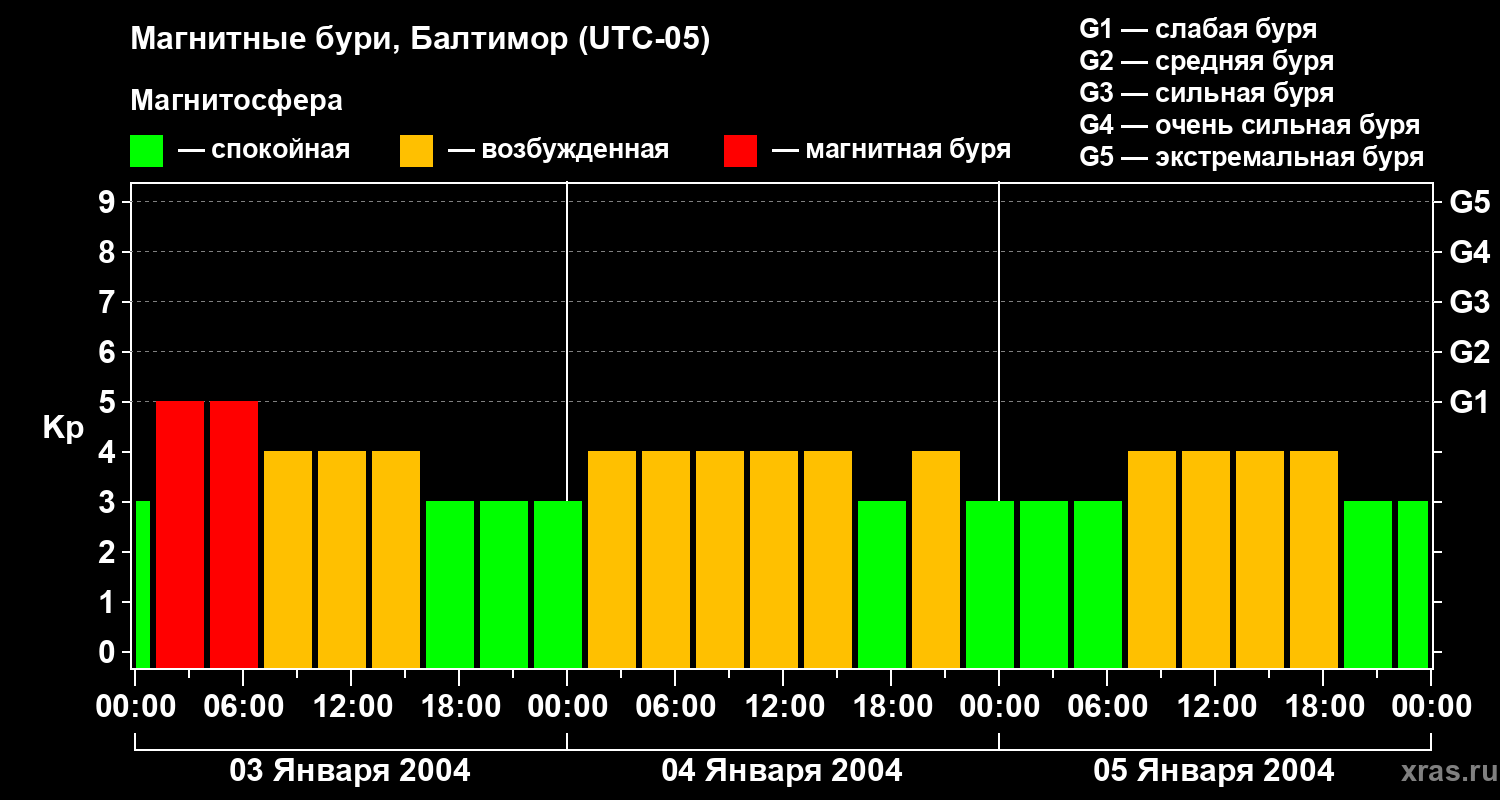The height and width of the screenshot is (800, 1500).
Task: Click the lone orange bar on 04 January evening
Action: coord(936,559)
